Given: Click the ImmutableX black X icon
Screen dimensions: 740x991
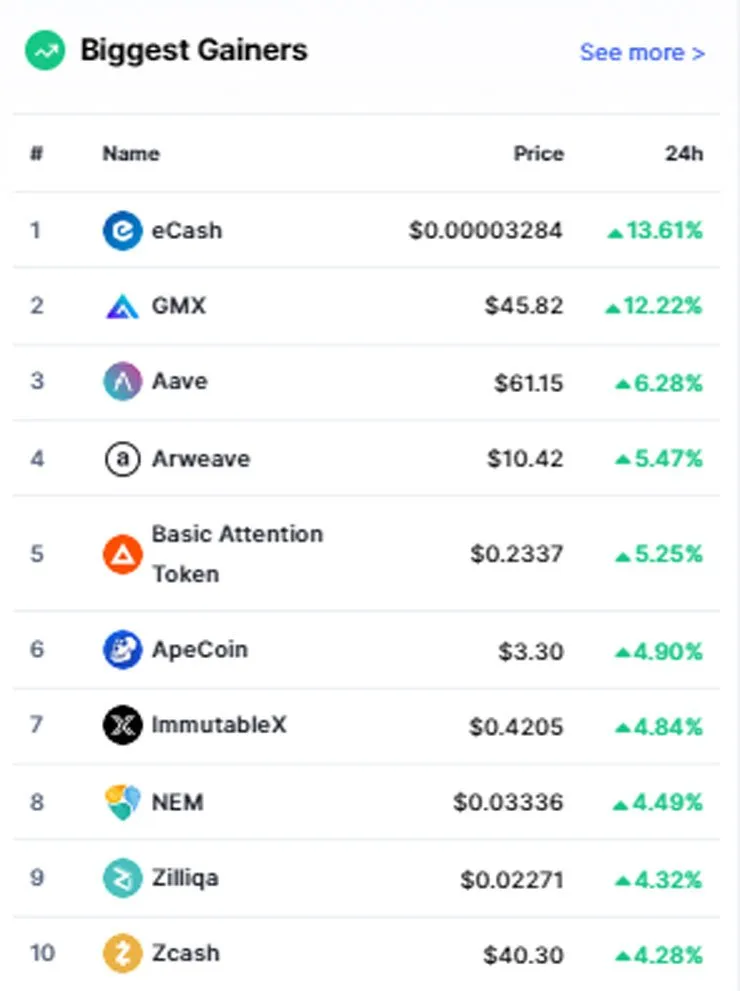Looking at the screenshot, I should (123, 725).
